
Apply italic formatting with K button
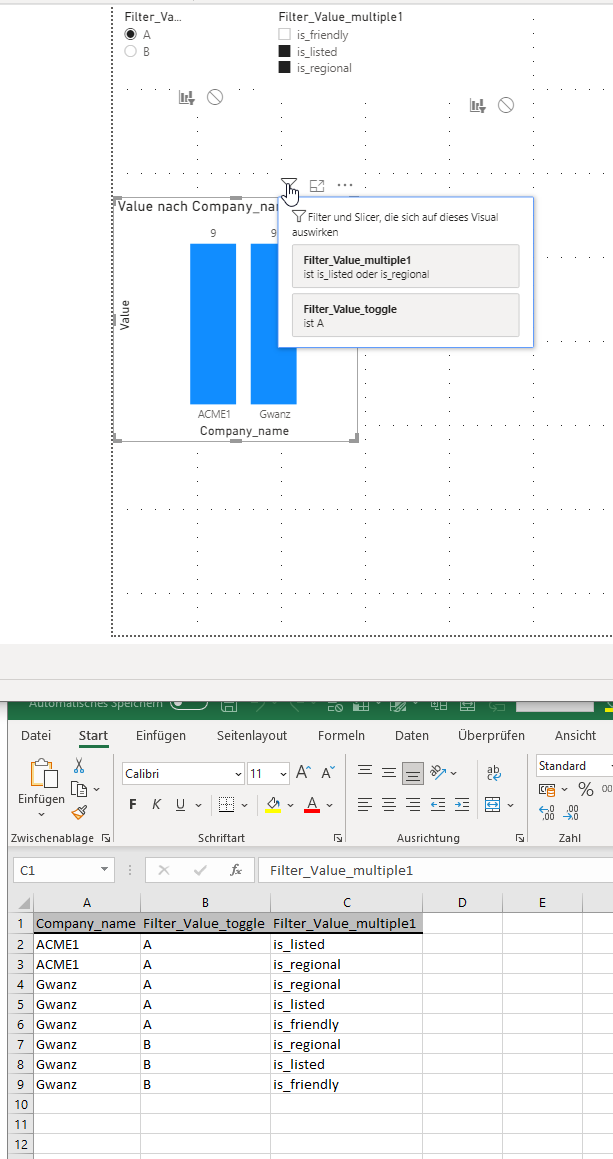click(x=156, y=804)
